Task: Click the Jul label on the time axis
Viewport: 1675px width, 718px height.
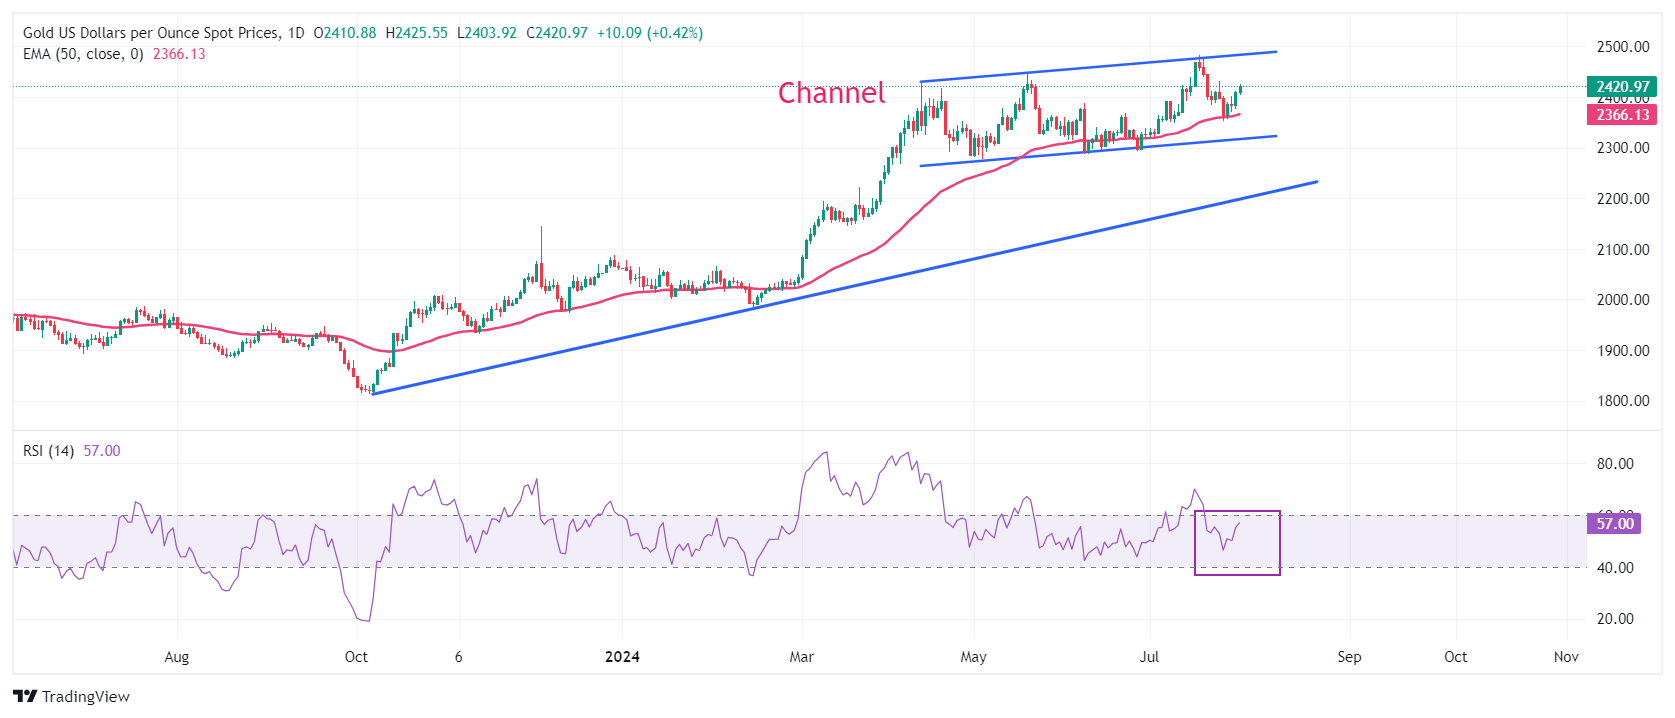Action: (x=1149, y=657)
